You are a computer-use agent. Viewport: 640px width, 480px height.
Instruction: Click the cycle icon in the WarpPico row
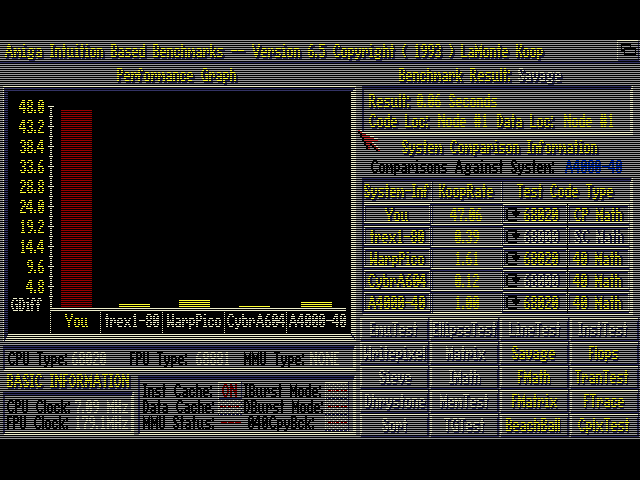tap(513, 259)
